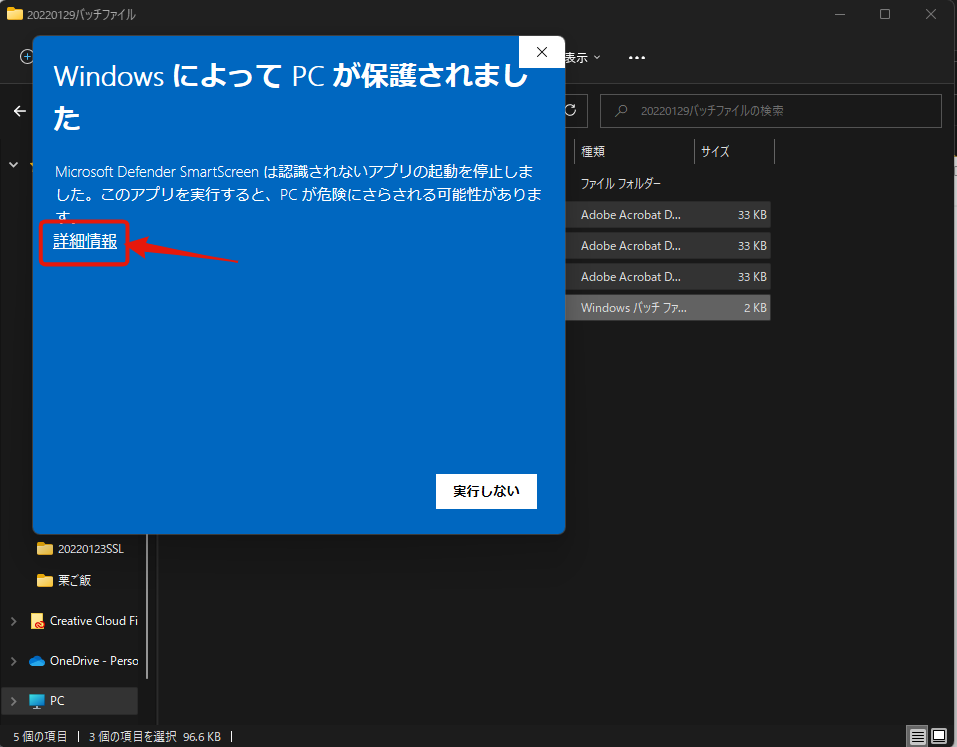
Task: Select the 20220123SSL folder in sidebar
Action: pyautogui.click(x=90, y=548)
